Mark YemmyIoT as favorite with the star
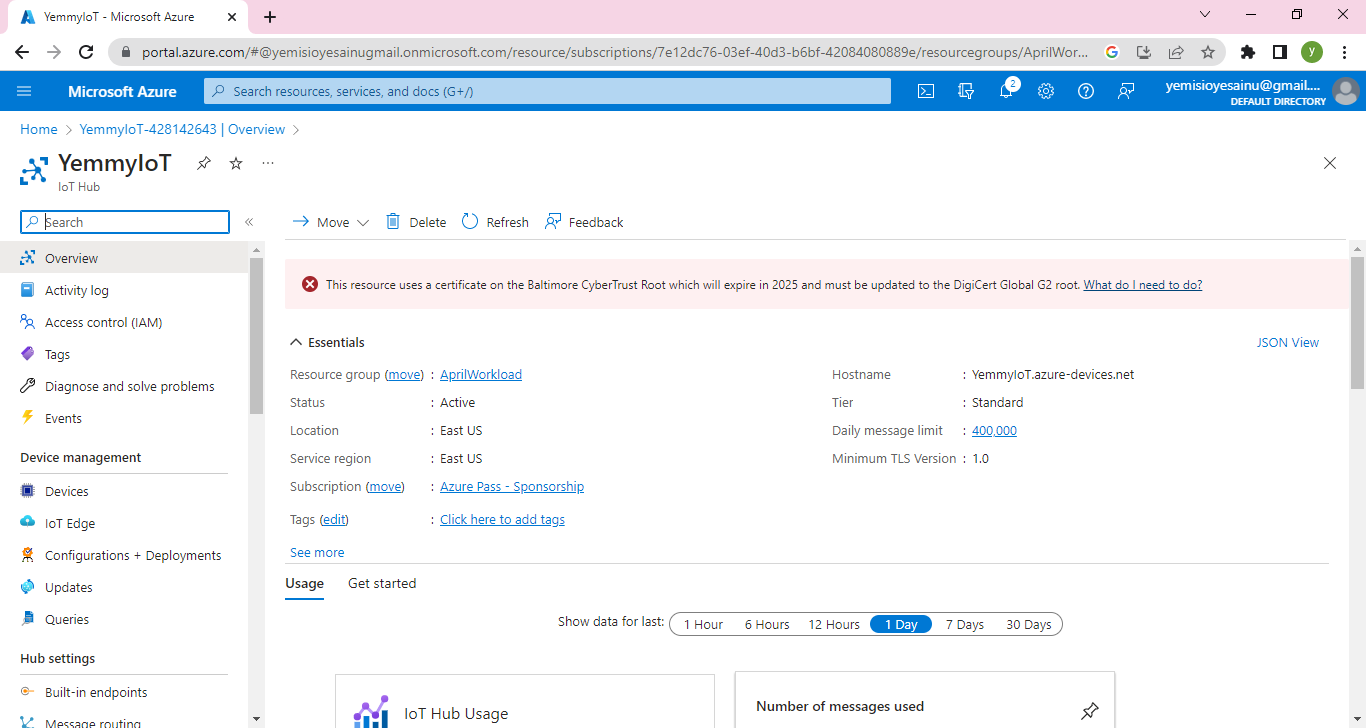Screen dimensions: 1366x728 236,163
